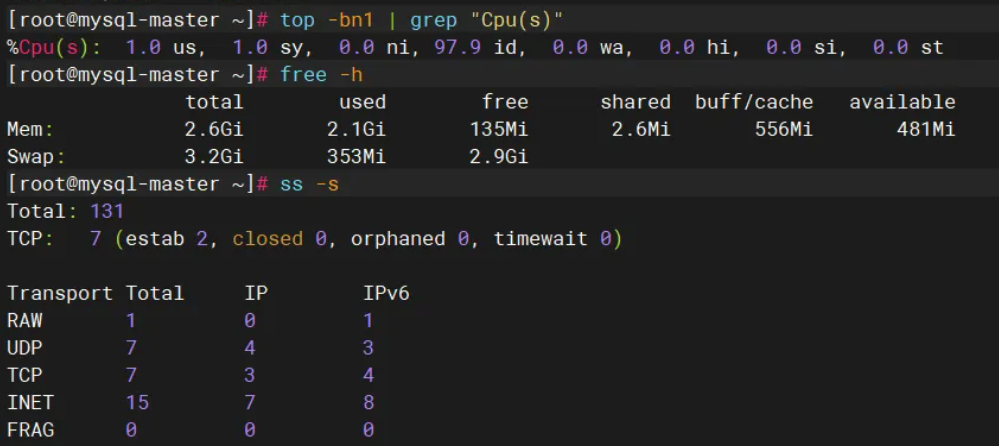Viewport: 999px width, 446px height.
Task: Click the '-h' option of the free command
Action: (x=351, y=75)
